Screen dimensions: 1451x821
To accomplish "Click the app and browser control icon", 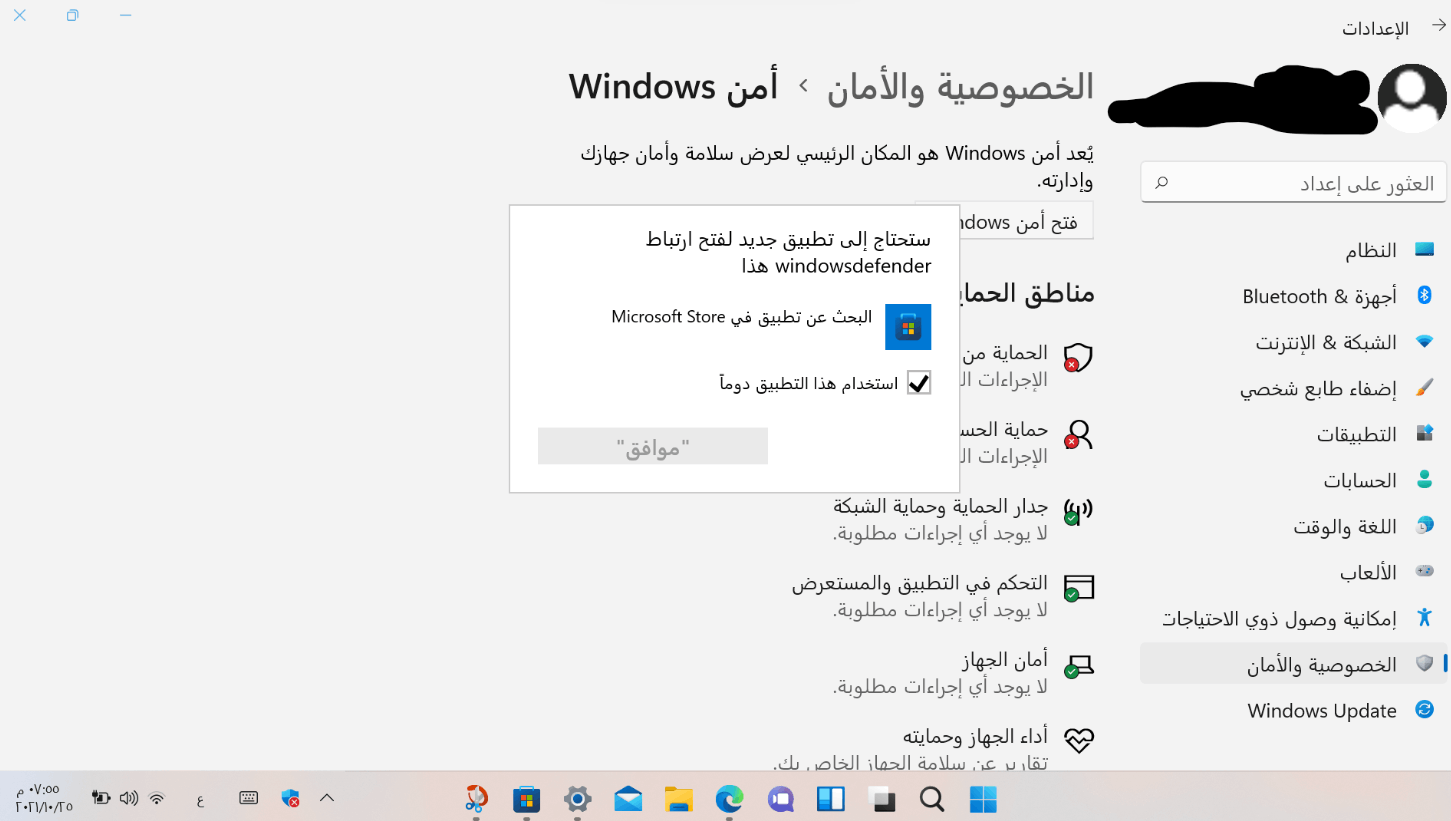I will 1078,588.
